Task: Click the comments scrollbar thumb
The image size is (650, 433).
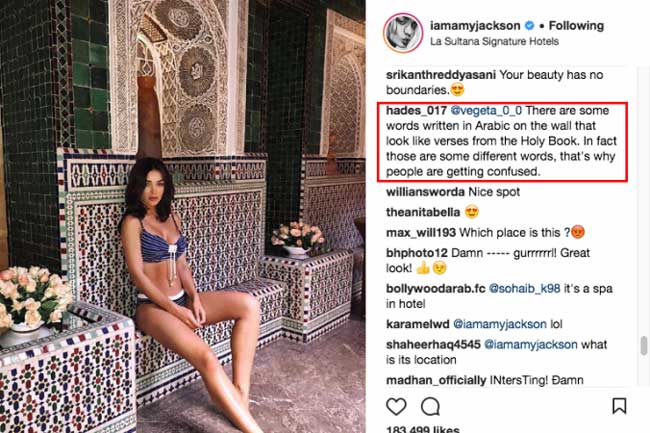Action: tap(644, 346)
